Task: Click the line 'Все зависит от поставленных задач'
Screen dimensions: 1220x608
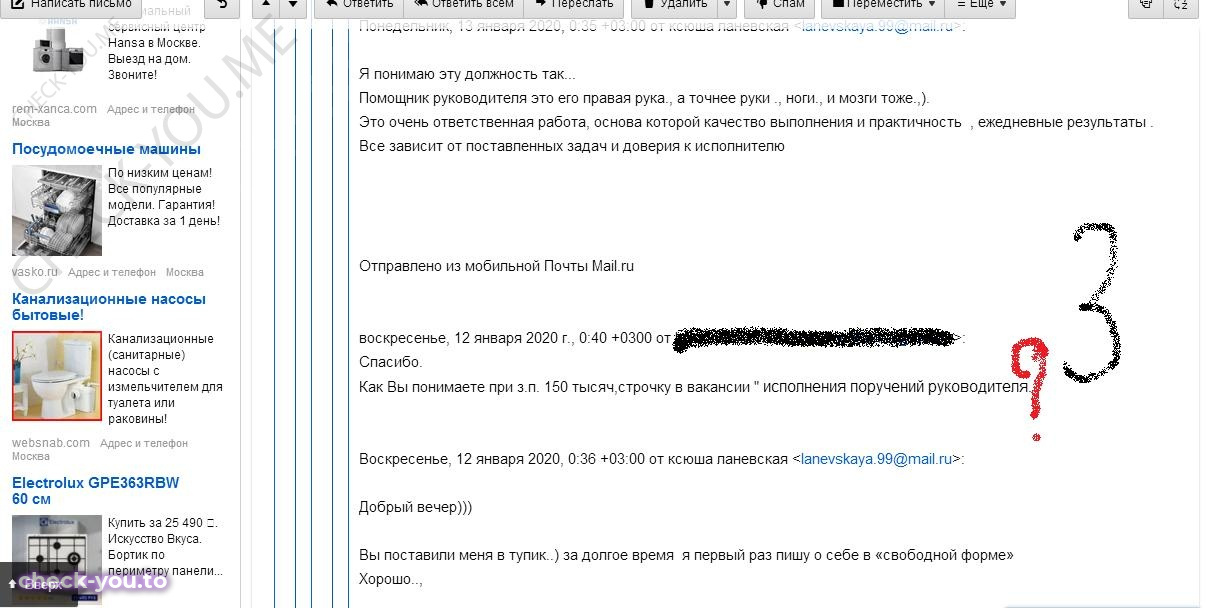Action: 572,146
